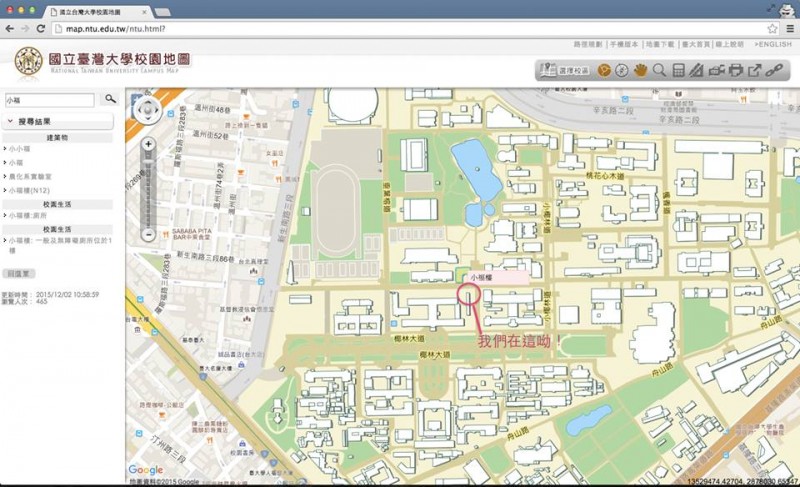Click the 建築物 category header

point(57,138)
